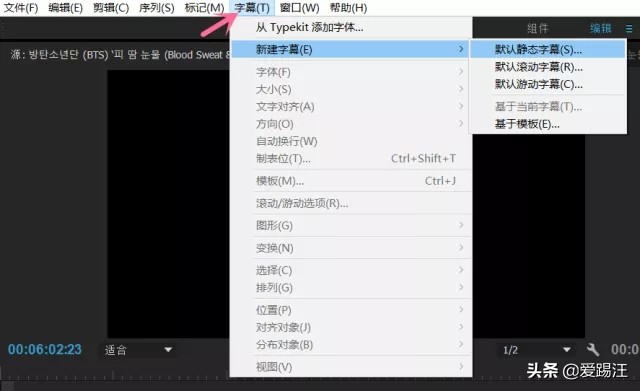Viewport: 640px width, 391px height.
Task: Click 滚动/游动选项(R)... item
Action: point(351,203)
